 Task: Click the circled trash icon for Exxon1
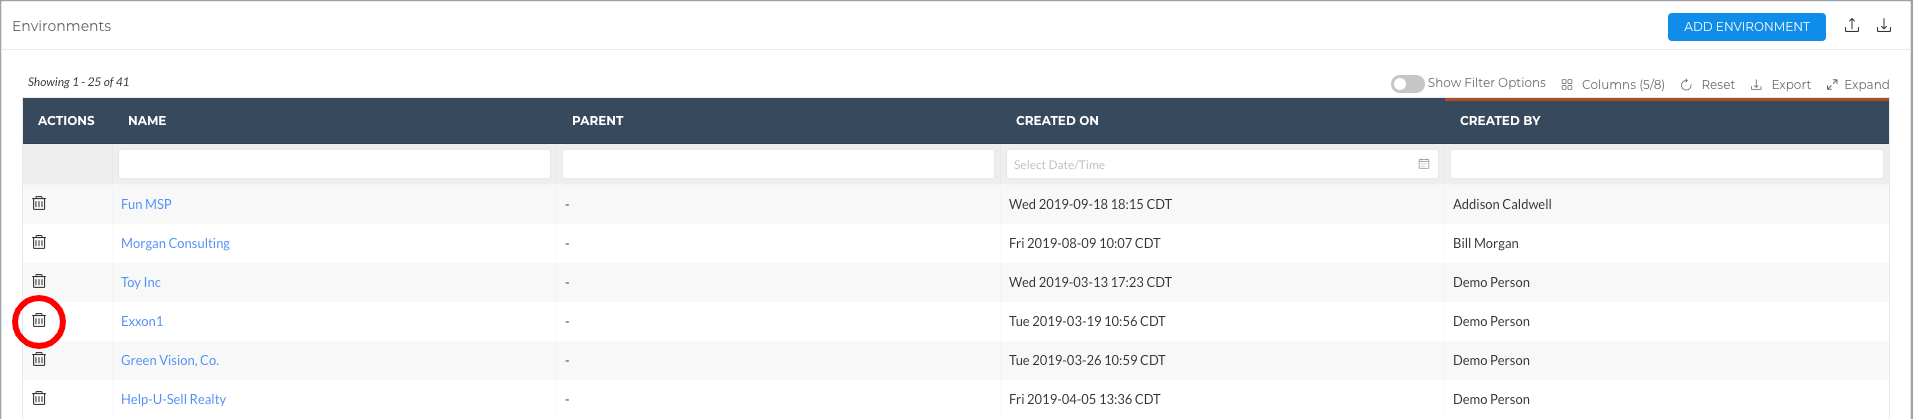click(39, 320)
